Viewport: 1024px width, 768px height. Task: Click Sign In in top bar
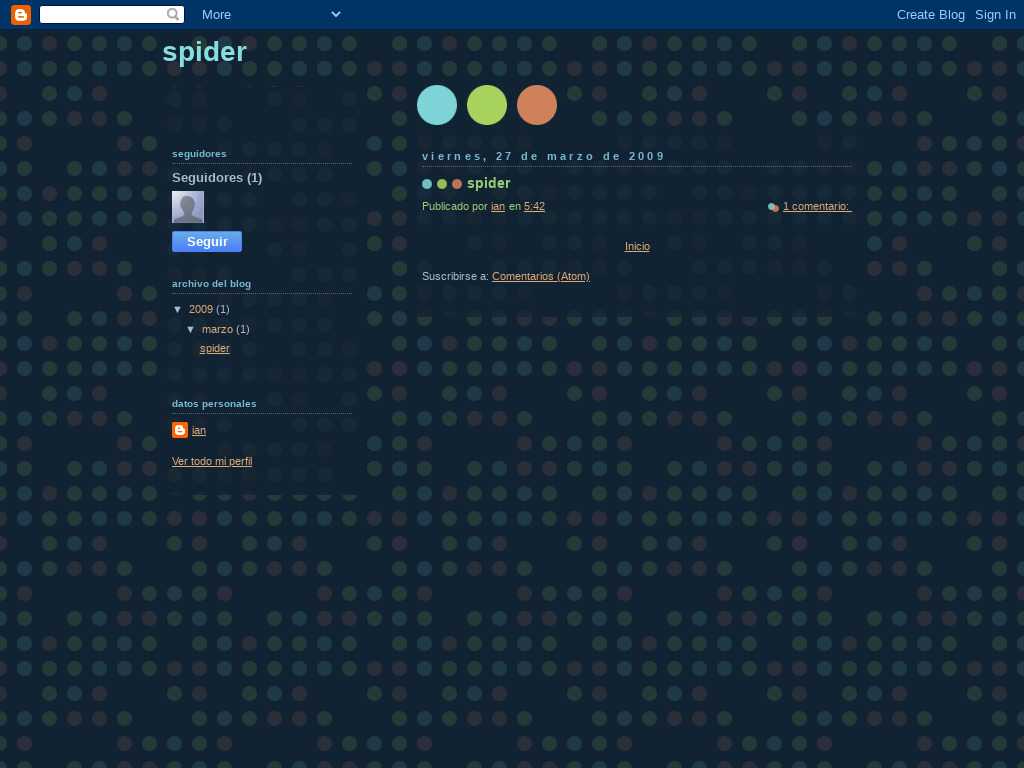point(995,14)
